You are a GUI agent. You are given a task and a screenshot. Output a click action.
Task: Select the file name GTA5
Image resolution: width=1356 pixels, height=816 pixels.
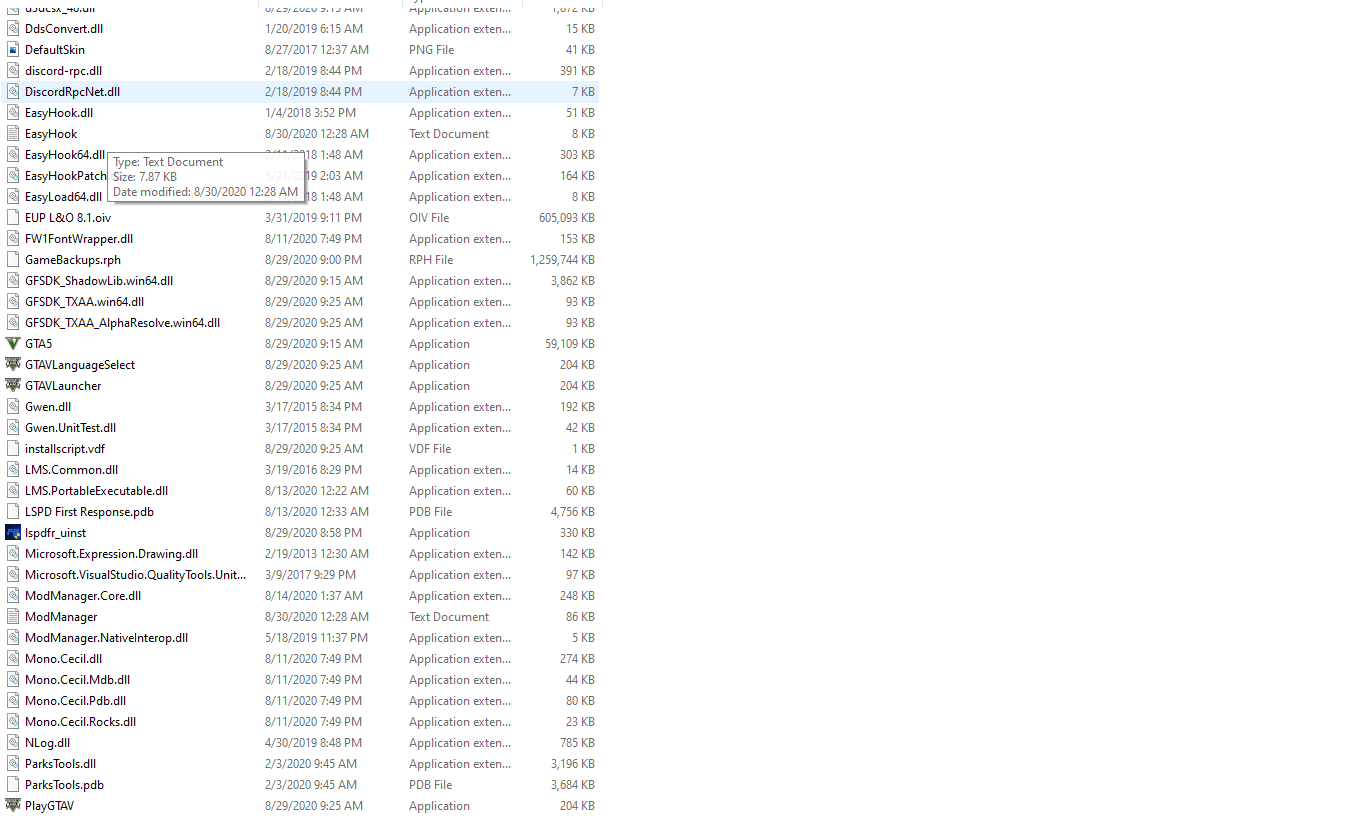click(38, 344)
